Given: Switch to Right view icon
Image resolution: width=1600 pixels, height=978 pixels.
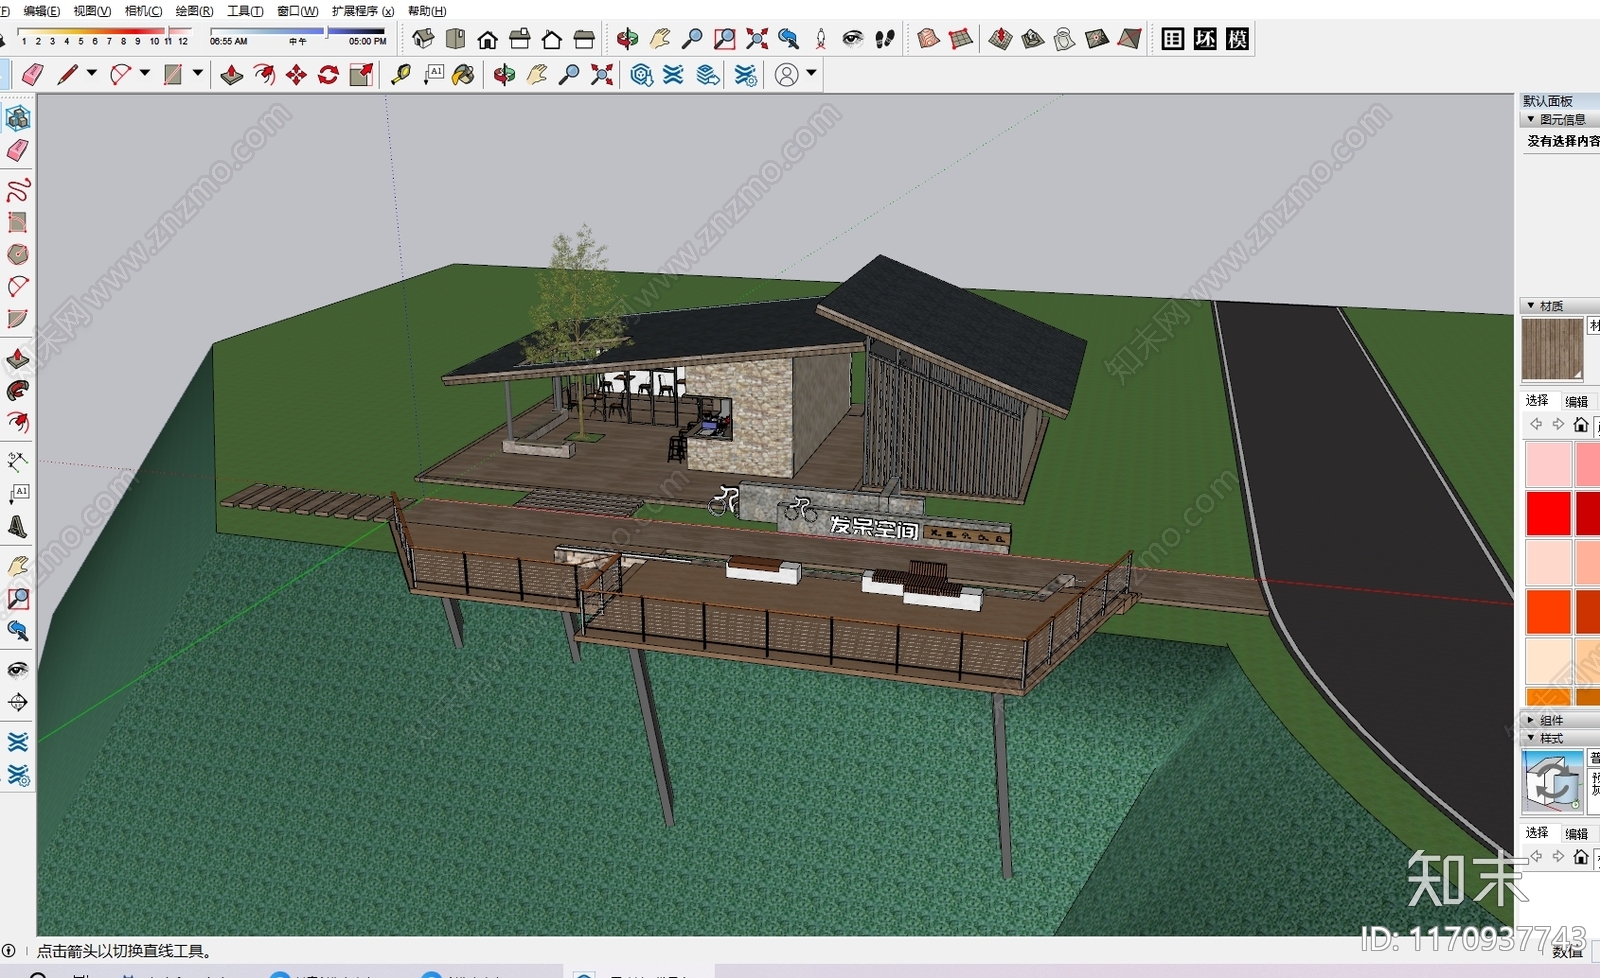Looking at the screenshot, I should pyautogui.click(x=520, y=39).
